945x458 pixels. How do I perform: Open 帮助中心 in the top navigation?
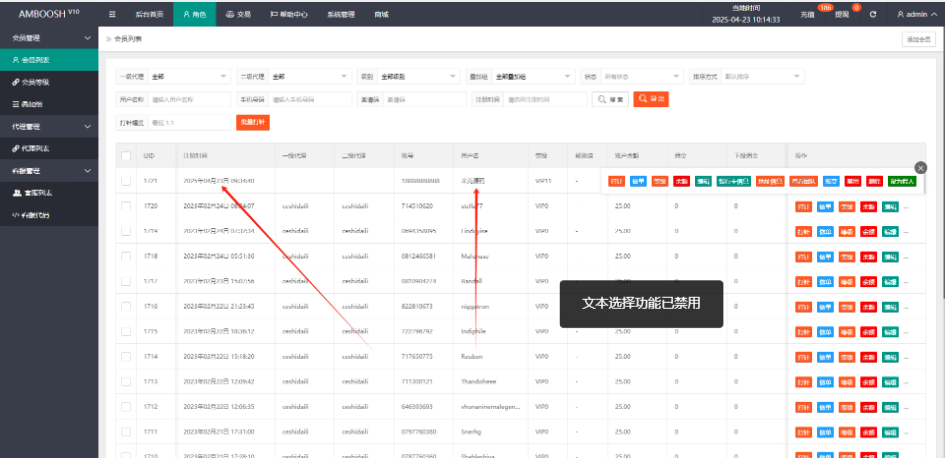pyautogui.click(x=289, y=14)
